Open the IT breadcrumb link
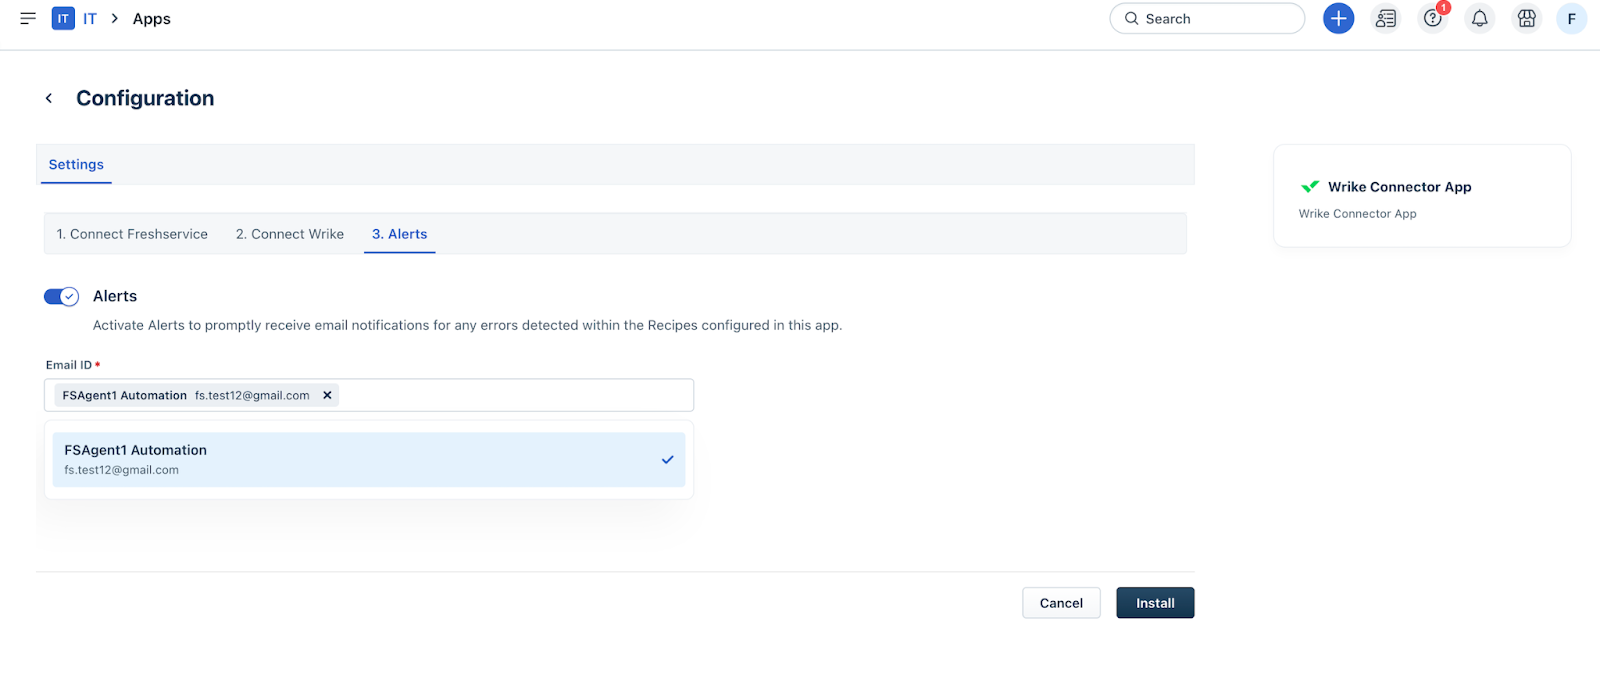The image size is (1600, 683). coord(90,19)
